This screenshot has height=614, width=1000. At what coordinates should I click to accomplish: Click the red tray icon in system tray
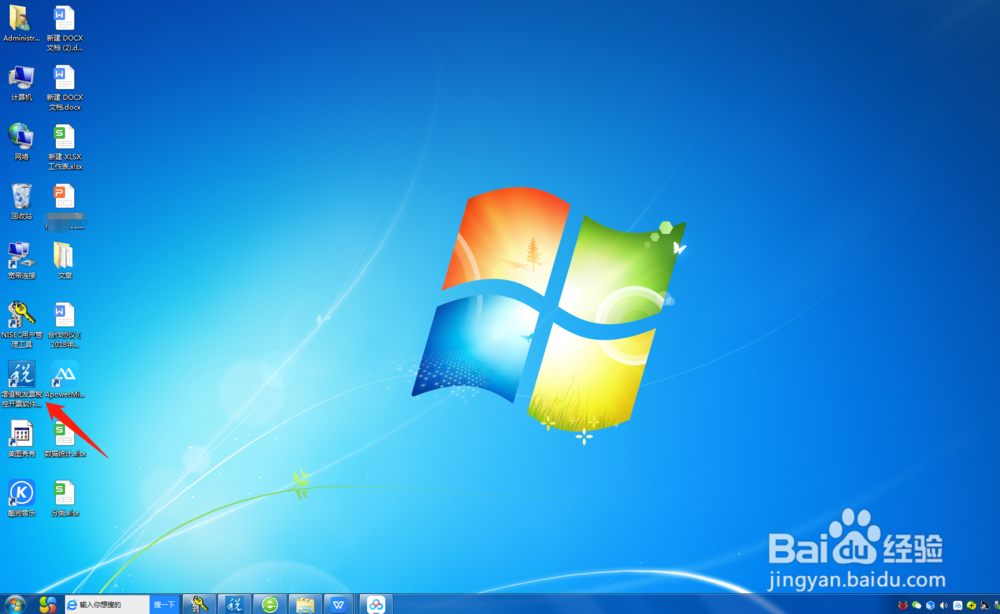tap(902, 605)
